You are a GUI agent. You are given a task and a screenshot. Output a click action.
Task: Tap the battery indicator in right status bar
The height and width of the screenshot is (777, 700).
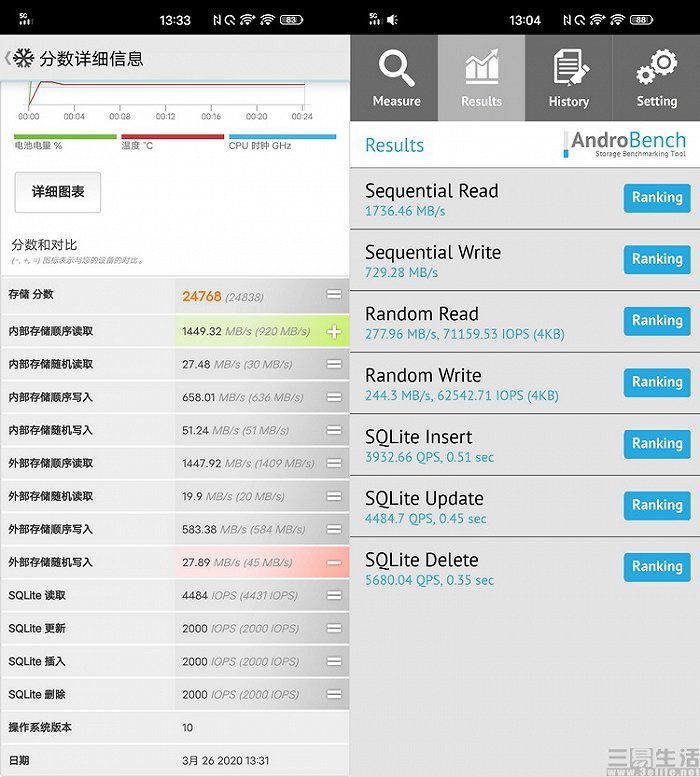[642, 20]
